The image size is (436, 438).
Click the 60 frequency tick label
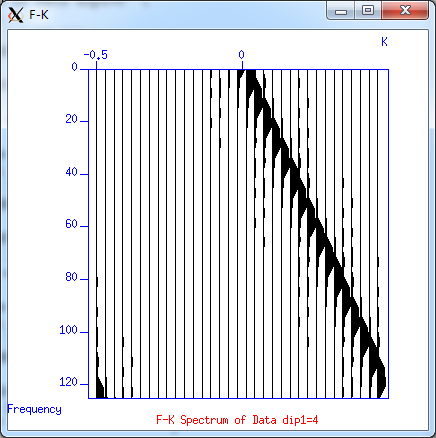[72, 224]
